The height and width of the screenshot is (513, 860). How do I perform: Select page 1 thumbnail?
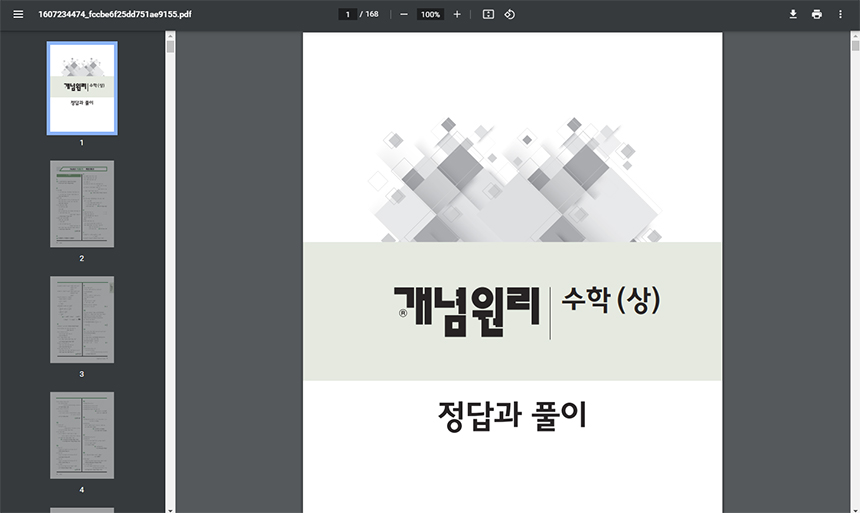pos(82,88)
